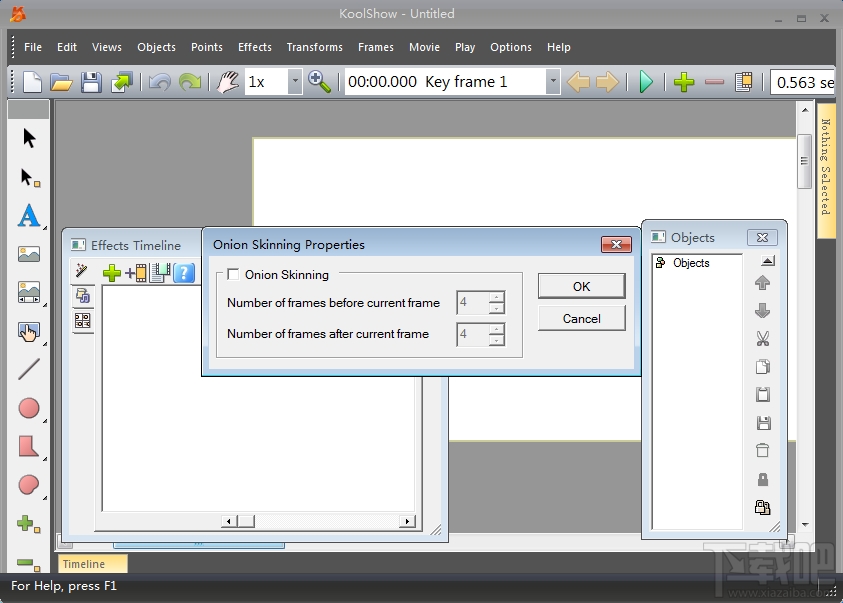
Task: Click the padlock lock icon in Objects panel
Action: tap(762, 479)
